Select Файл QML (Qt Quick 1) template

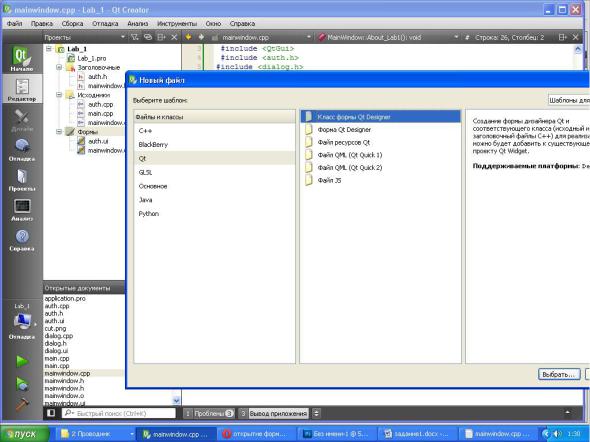[380, 155]
